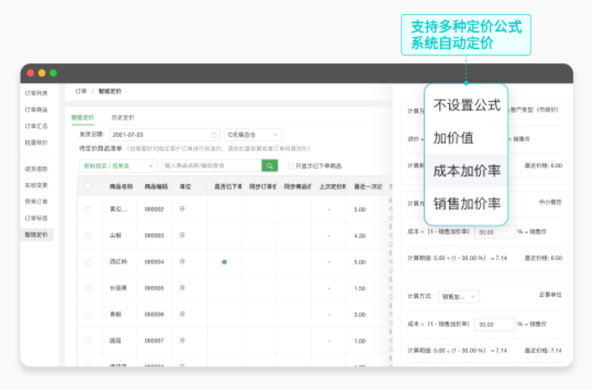Open the 销售加... 计算方式 dropdown
Image resolution: width=592 pixels, height=390 pixels.
(458, 296)
